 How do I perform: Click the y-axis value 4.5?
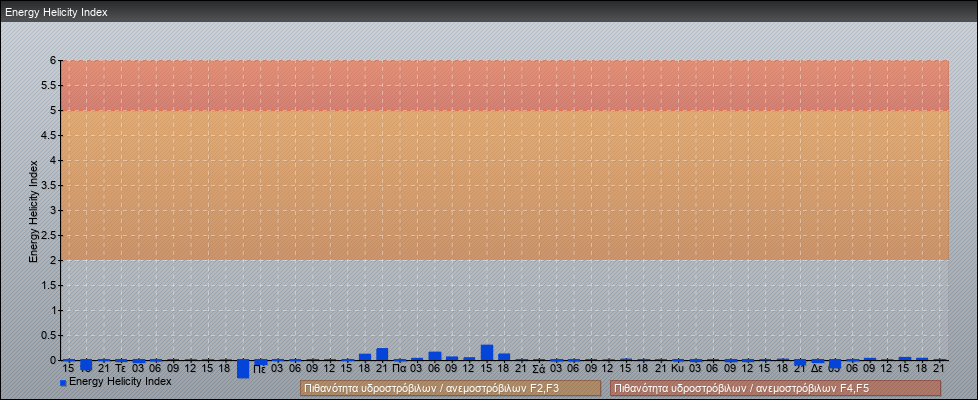49,135
